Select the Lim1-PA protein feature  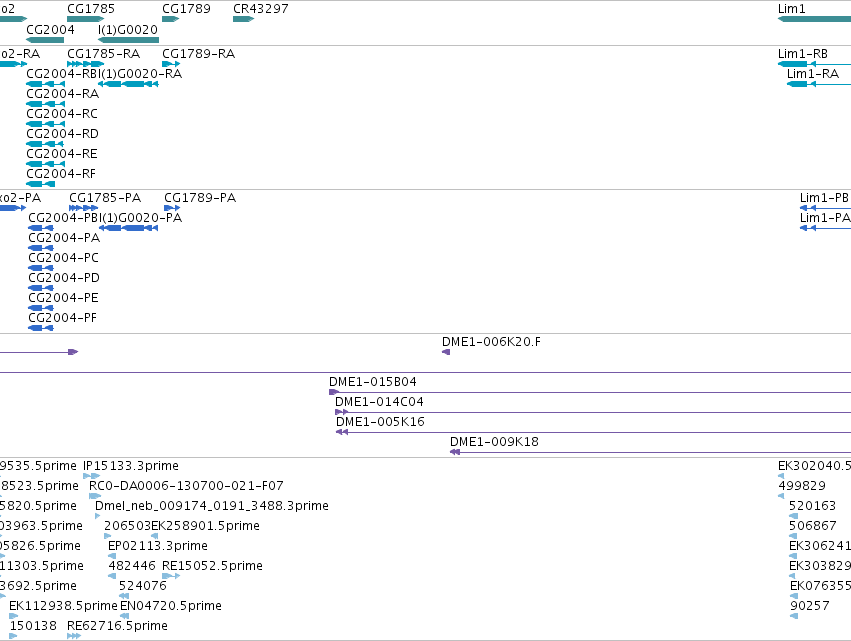(x=825, y=228)
